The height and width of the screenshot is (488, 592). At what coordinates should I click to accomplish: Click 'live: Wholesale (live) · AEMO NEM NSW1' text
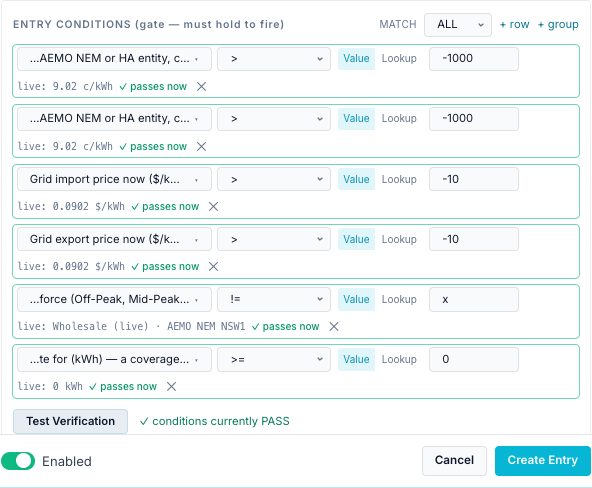click(x=131, y=326)
